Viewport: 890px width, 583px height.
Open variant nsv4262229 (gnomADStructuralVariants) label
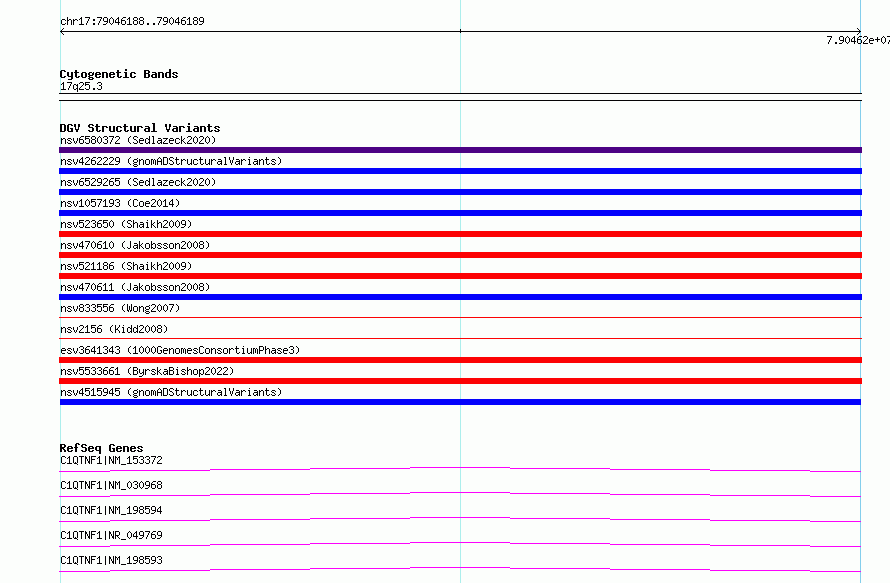click(x=171, y=161)
